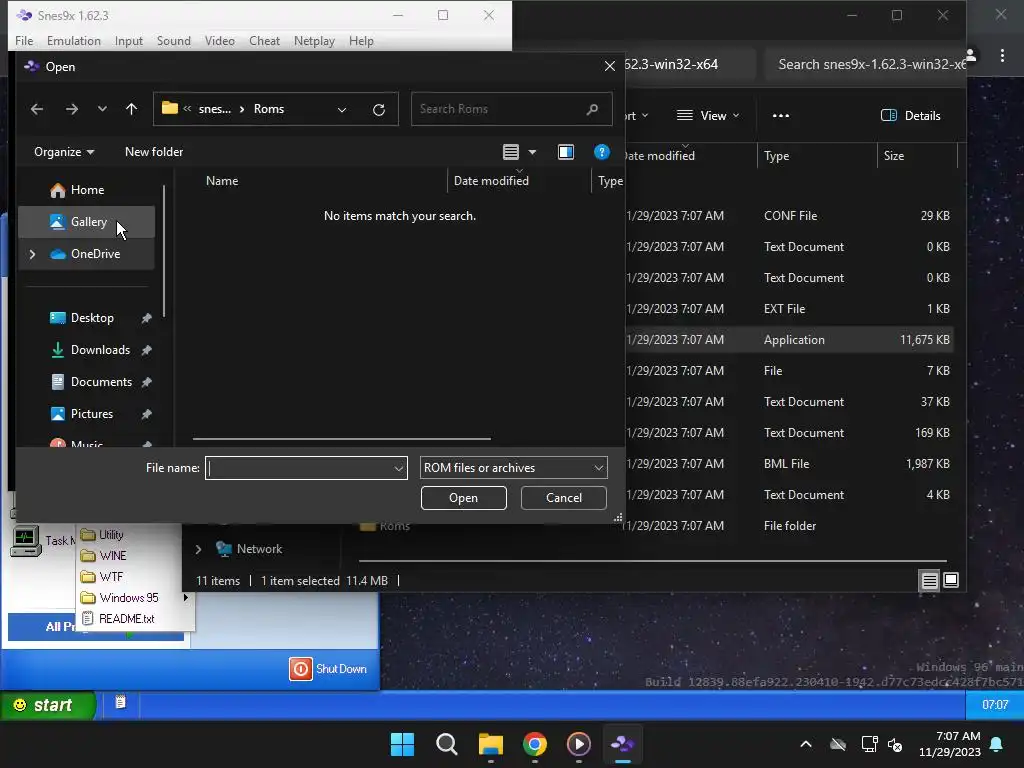Open view options dropdown arrow
The image size is (1024, 768).
pos(532,152)
